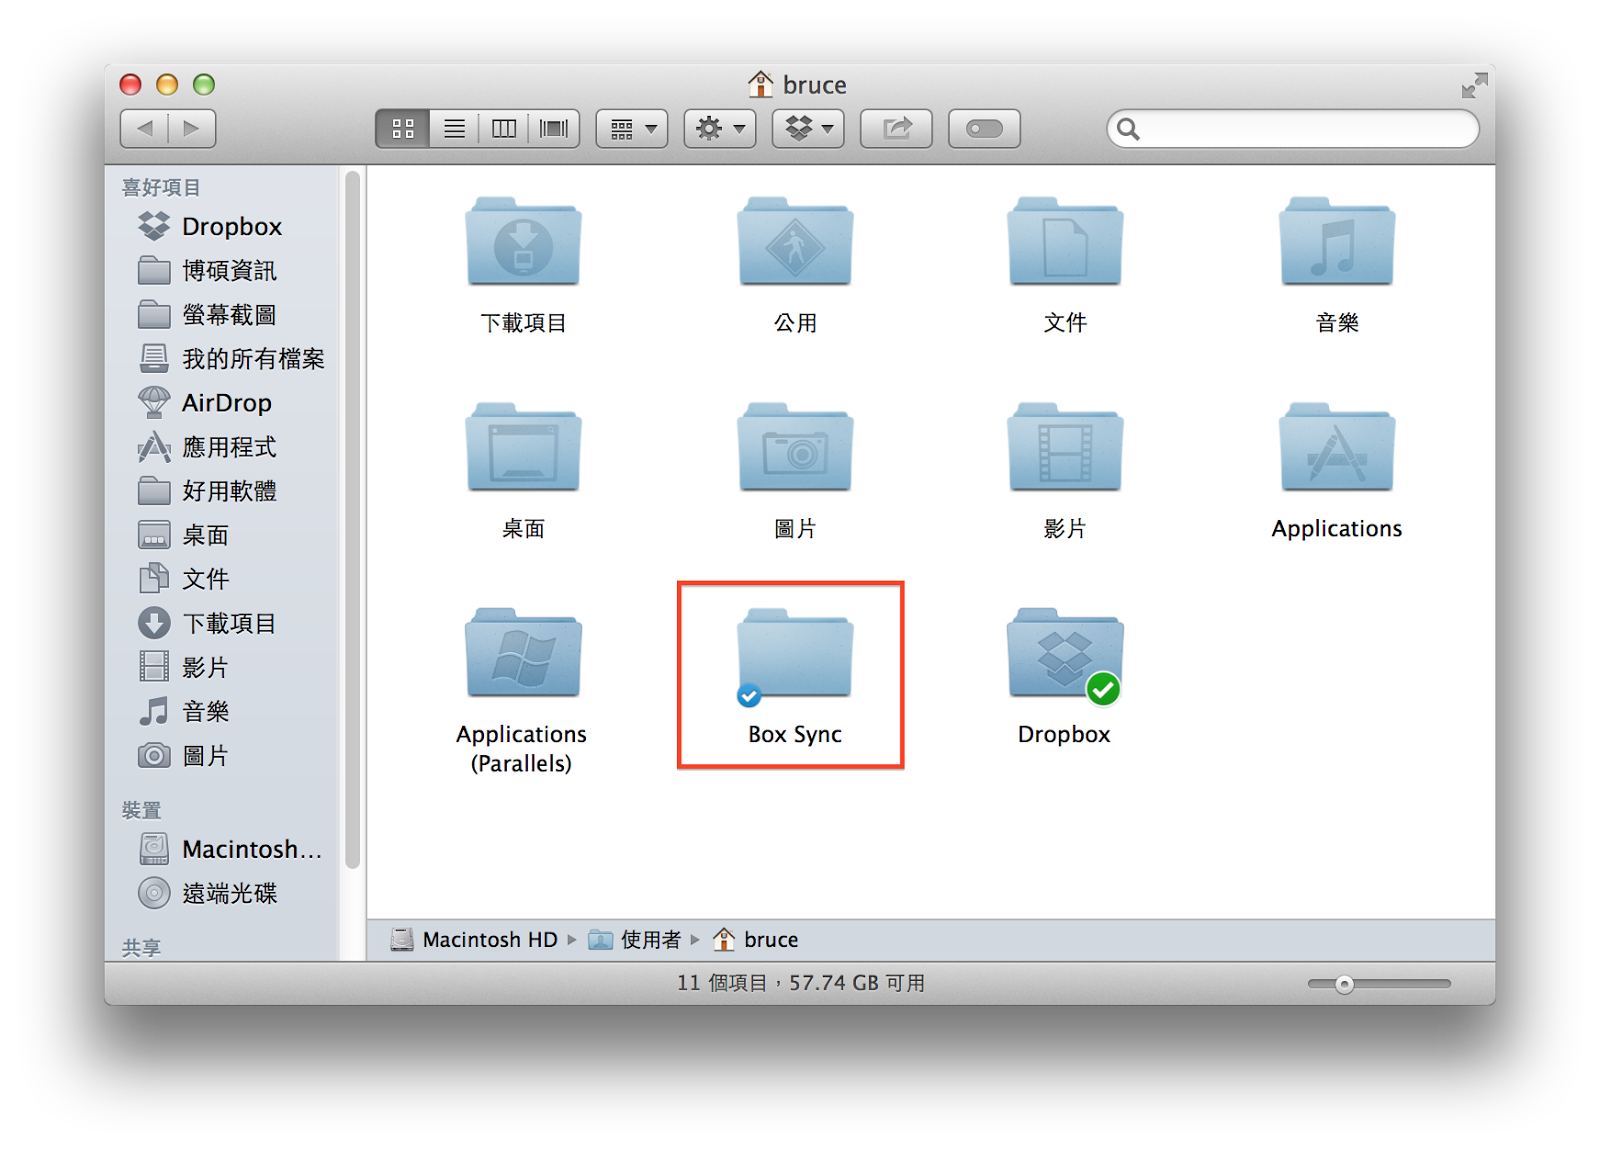Select the 圖片 camera folder in main pane
1600x1150 pixels.
795,447
